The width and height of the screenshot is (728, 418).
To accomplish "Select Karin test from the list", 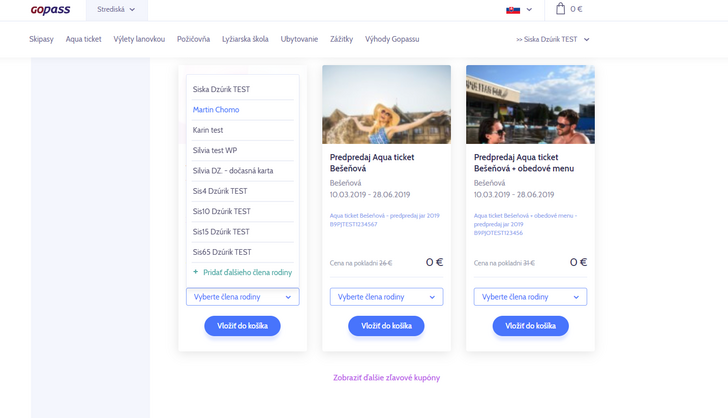I will click(243, 130).
